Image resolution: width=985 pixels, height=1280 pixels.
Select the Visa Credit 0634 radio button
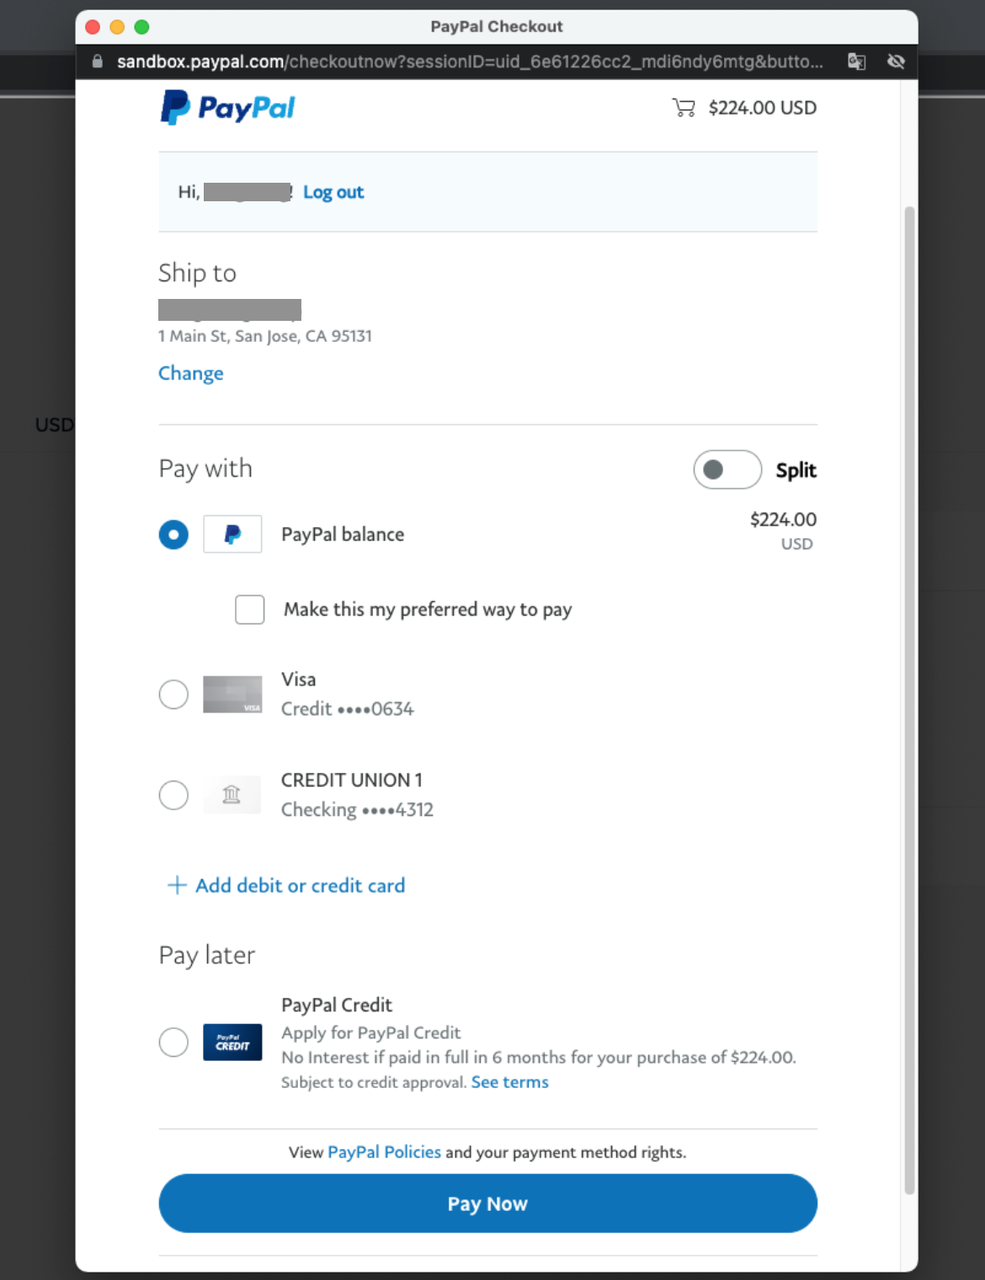pyautogui.click(x=174, y=694)
